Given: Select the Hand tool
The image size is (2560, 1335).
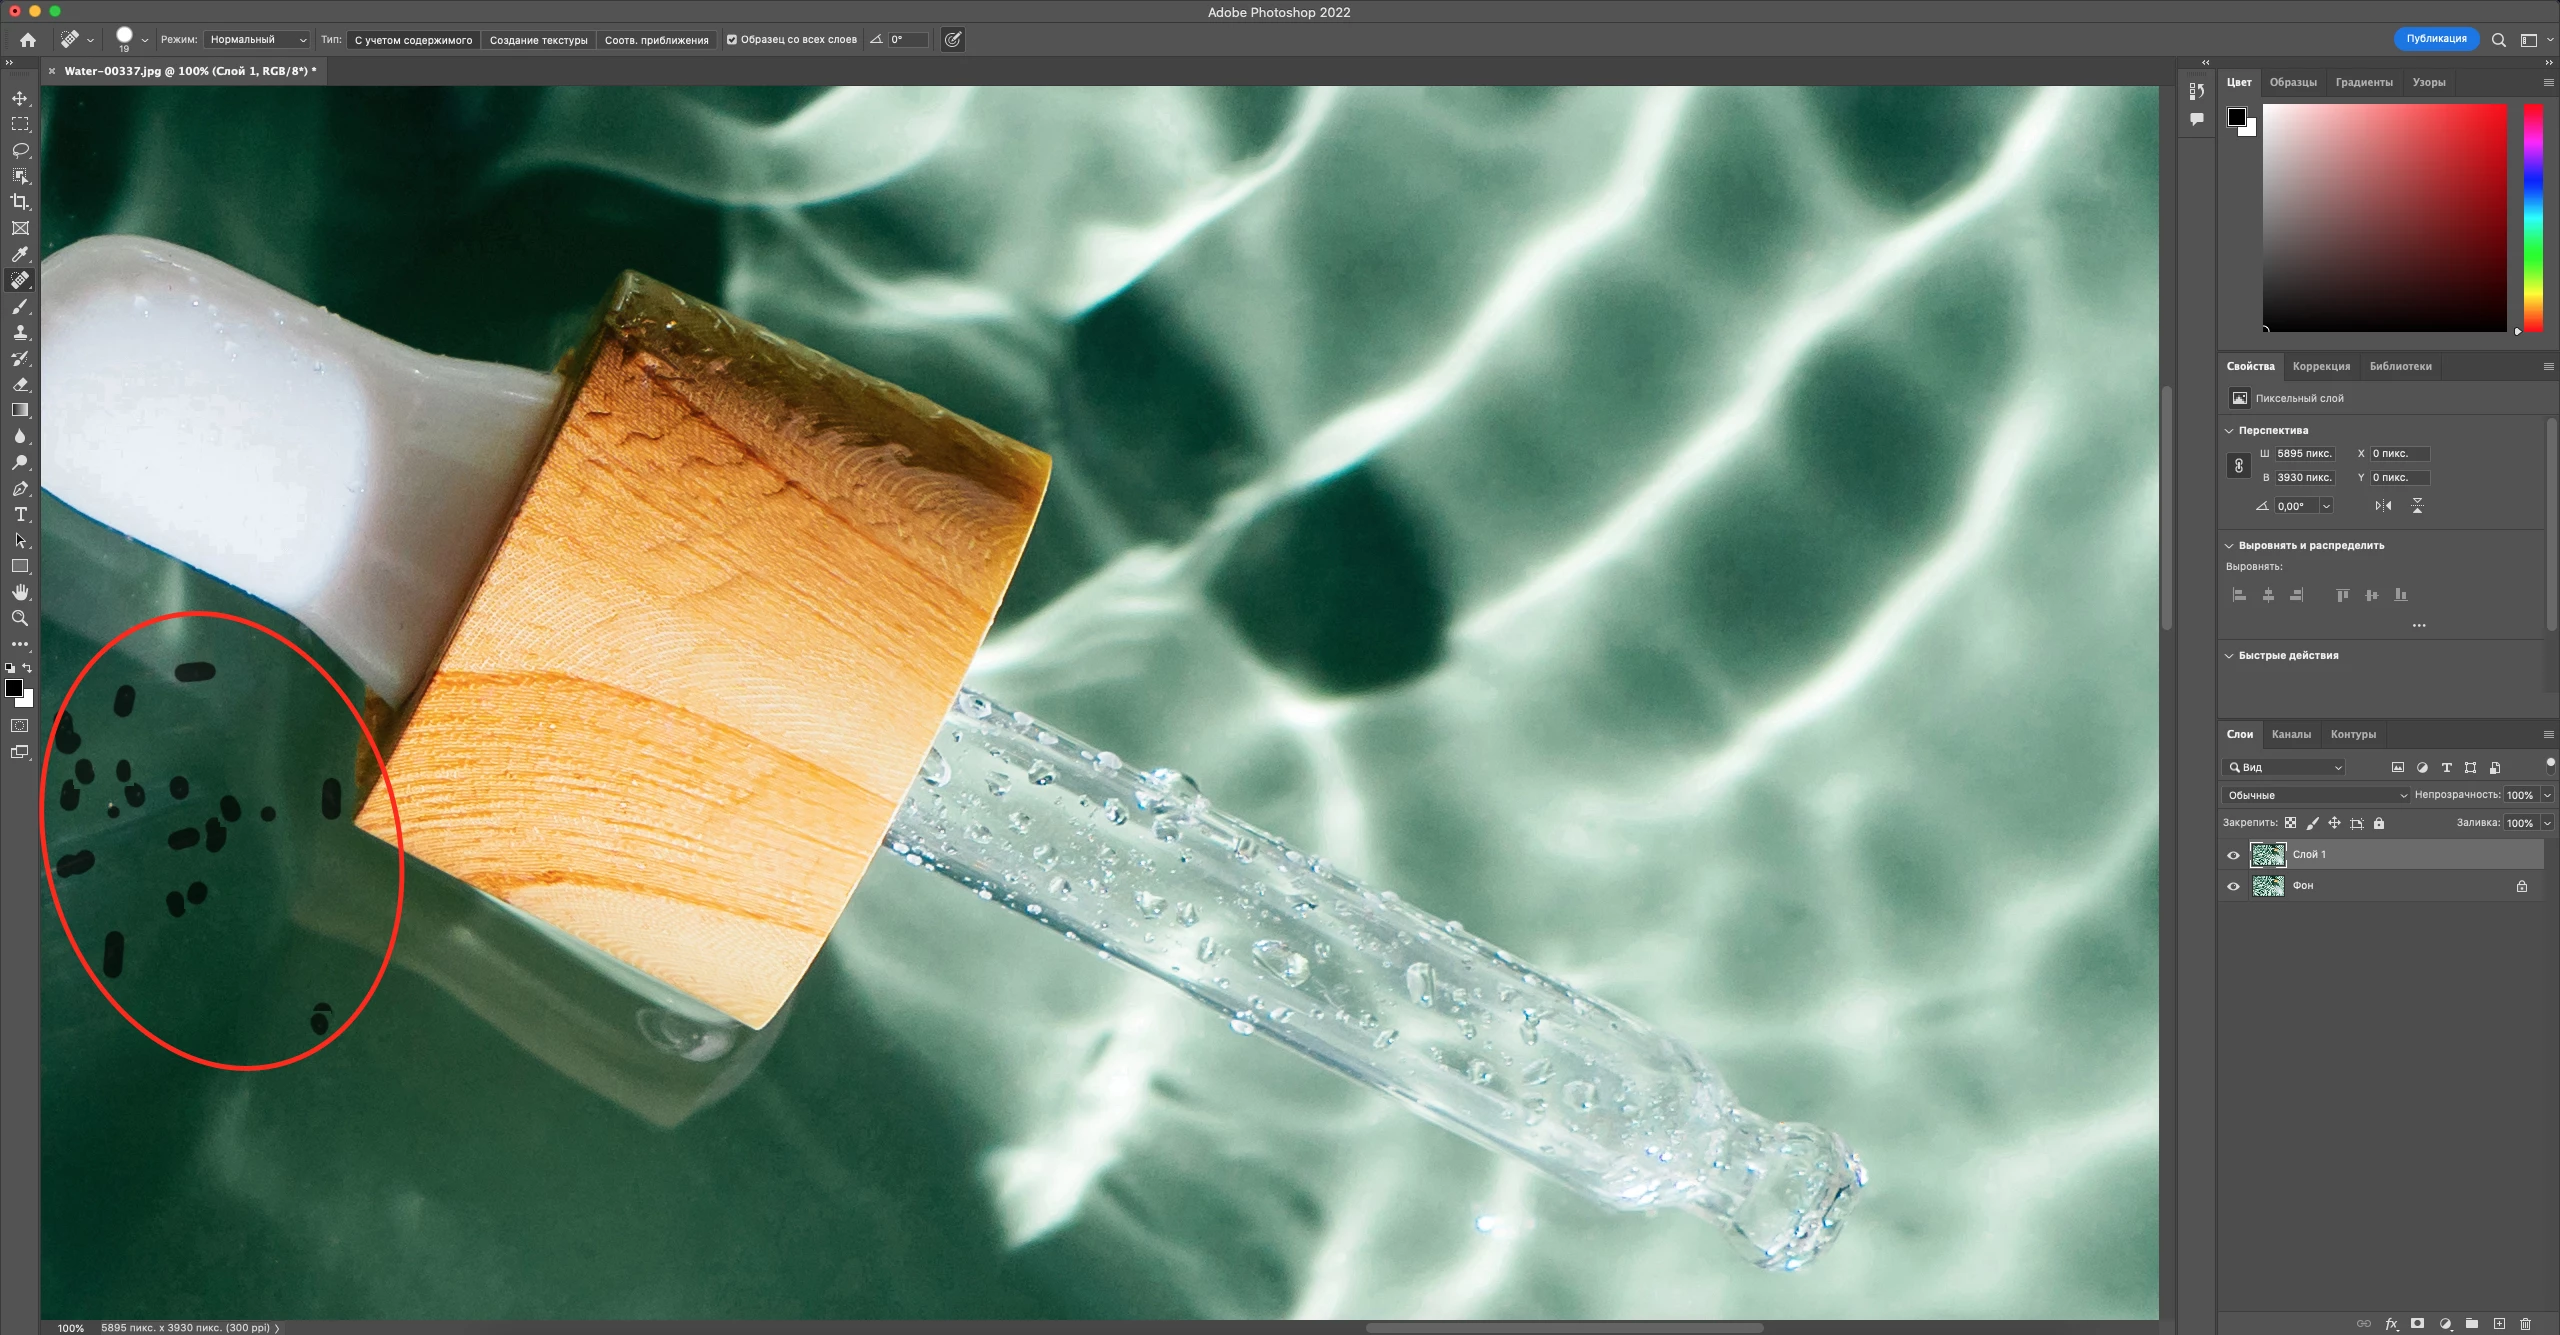Looking at the screenshot, I should pos(20,592).
